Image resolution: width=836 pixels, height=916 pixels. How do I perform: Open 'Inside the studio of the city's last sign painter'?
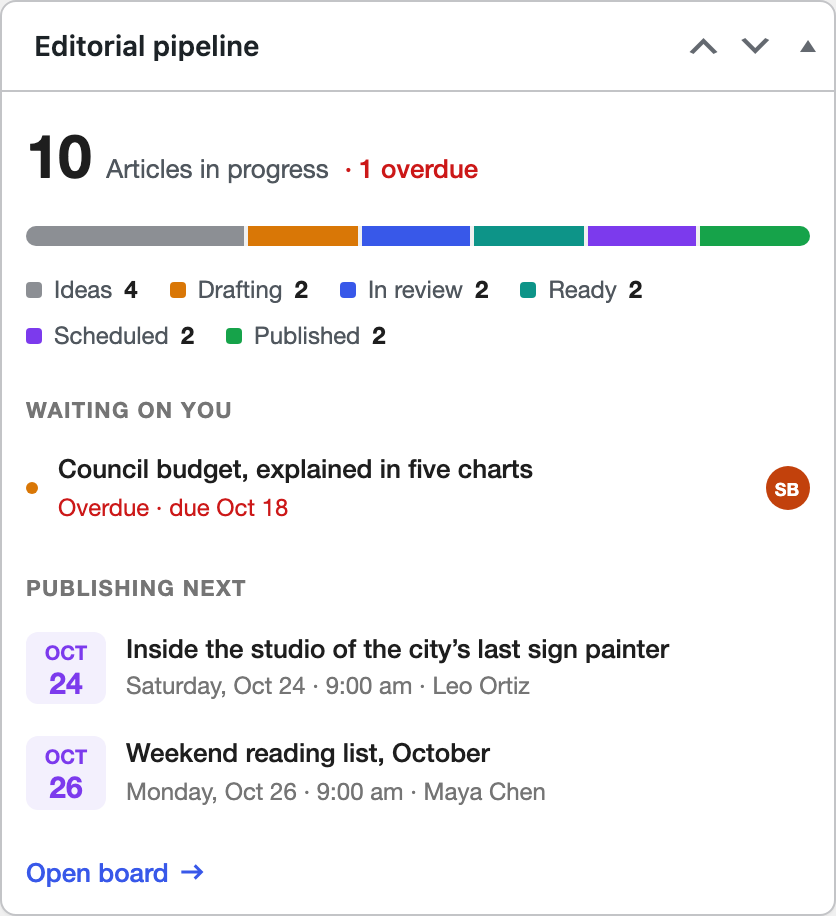397,650
